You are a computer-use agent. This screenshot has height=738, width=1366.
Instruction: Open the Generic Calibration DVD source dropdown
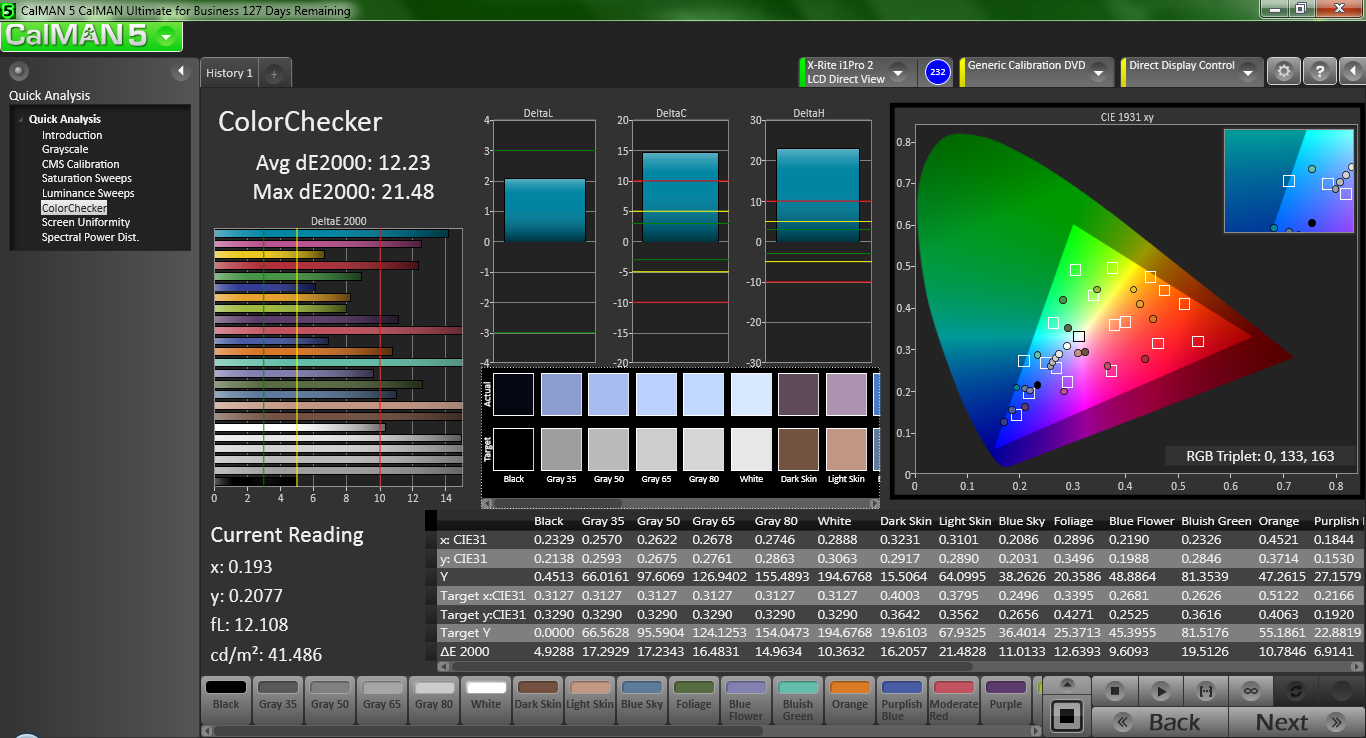[1100, 72]
